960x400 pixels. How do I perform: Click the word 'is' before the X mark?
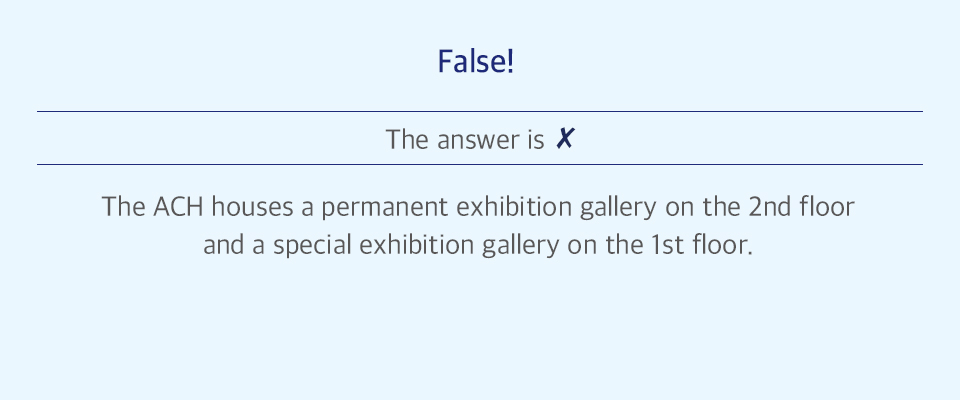point(536,139)
